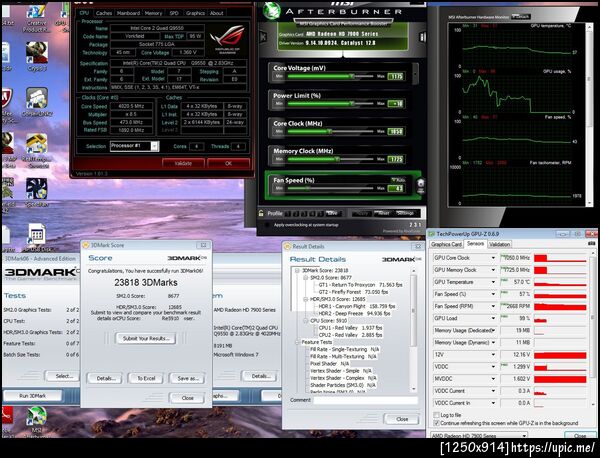This screenshot has height=458, width=600.
Task: Click the unlock padlock icon beside Profile
Action: (x=261, y=213)
